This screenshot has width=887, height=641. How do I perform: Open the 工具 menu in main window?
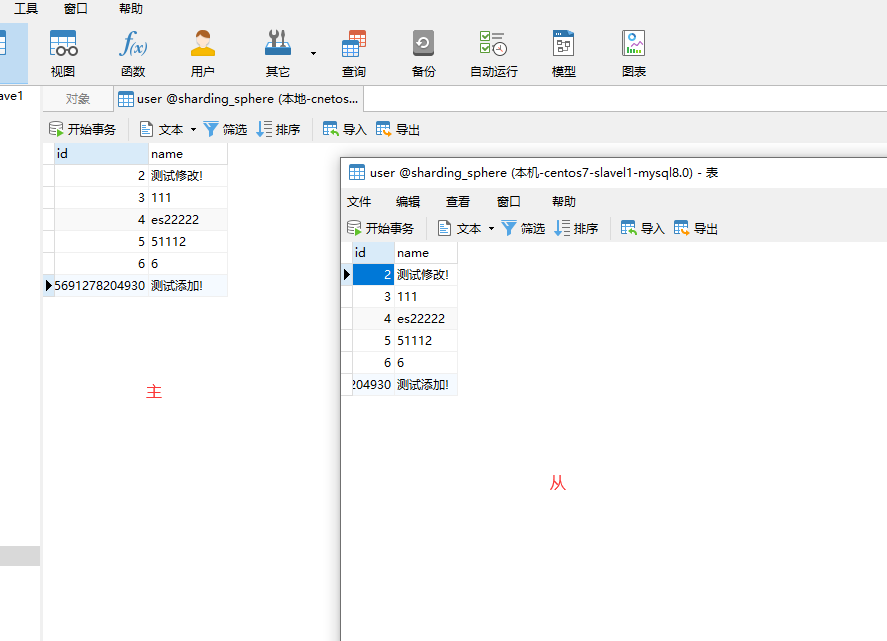click(26, 8)
